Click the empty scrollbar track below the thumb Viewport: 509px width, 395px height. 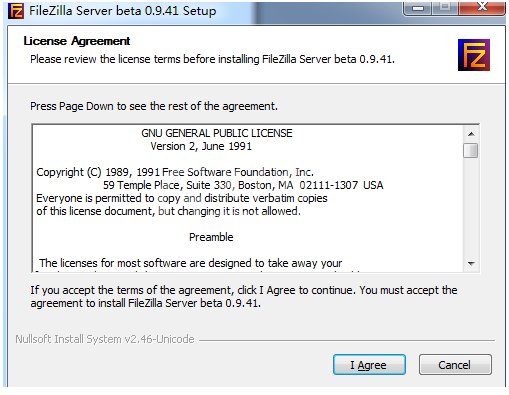point(471,207)
